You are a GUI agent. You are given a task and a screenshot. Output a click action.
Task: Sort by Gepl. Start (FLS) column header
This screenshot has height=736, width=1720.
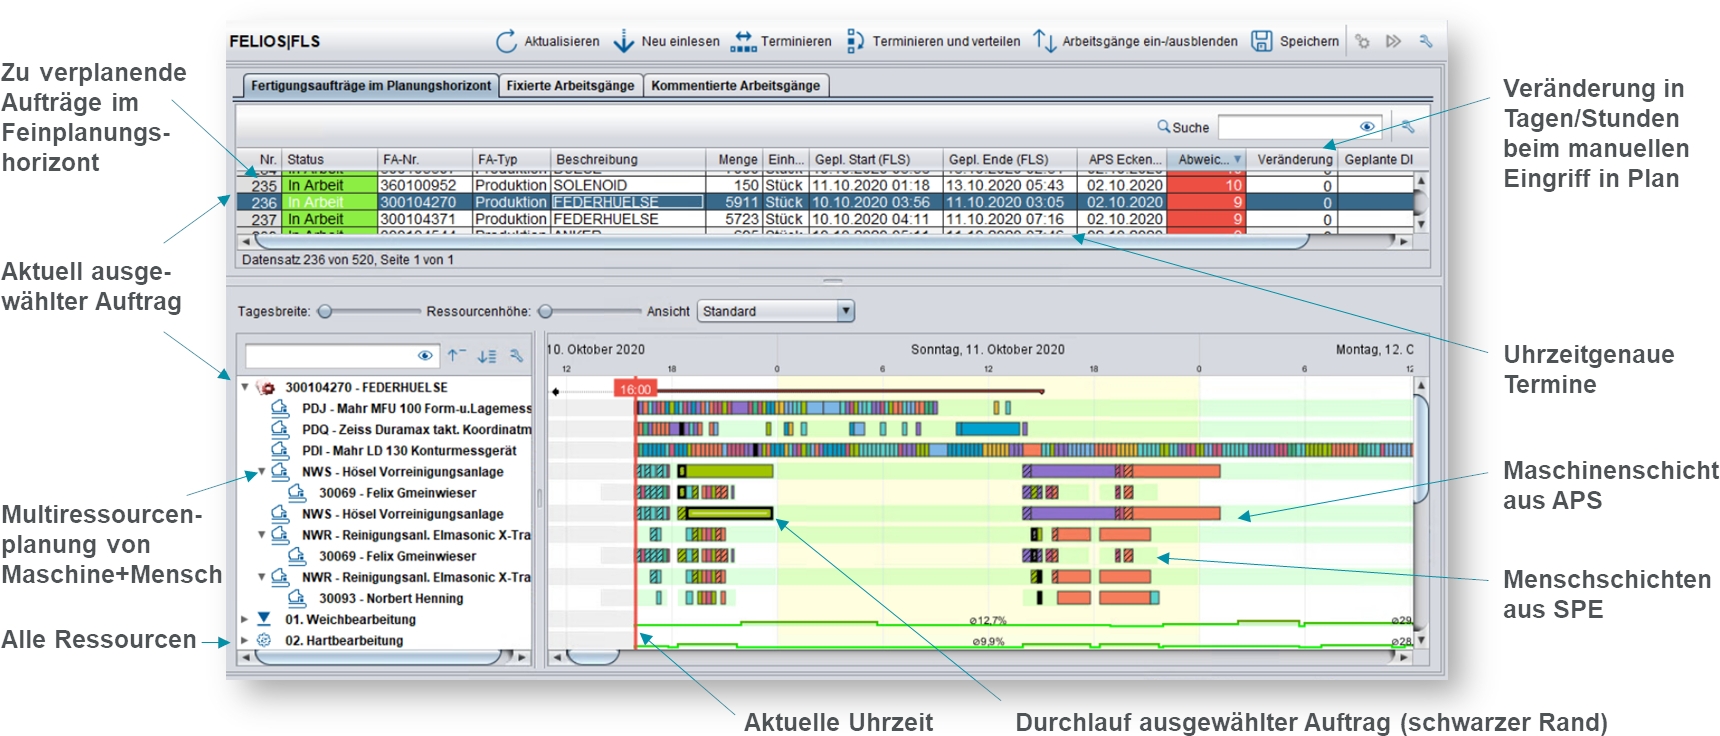click(x=876, y=159)
